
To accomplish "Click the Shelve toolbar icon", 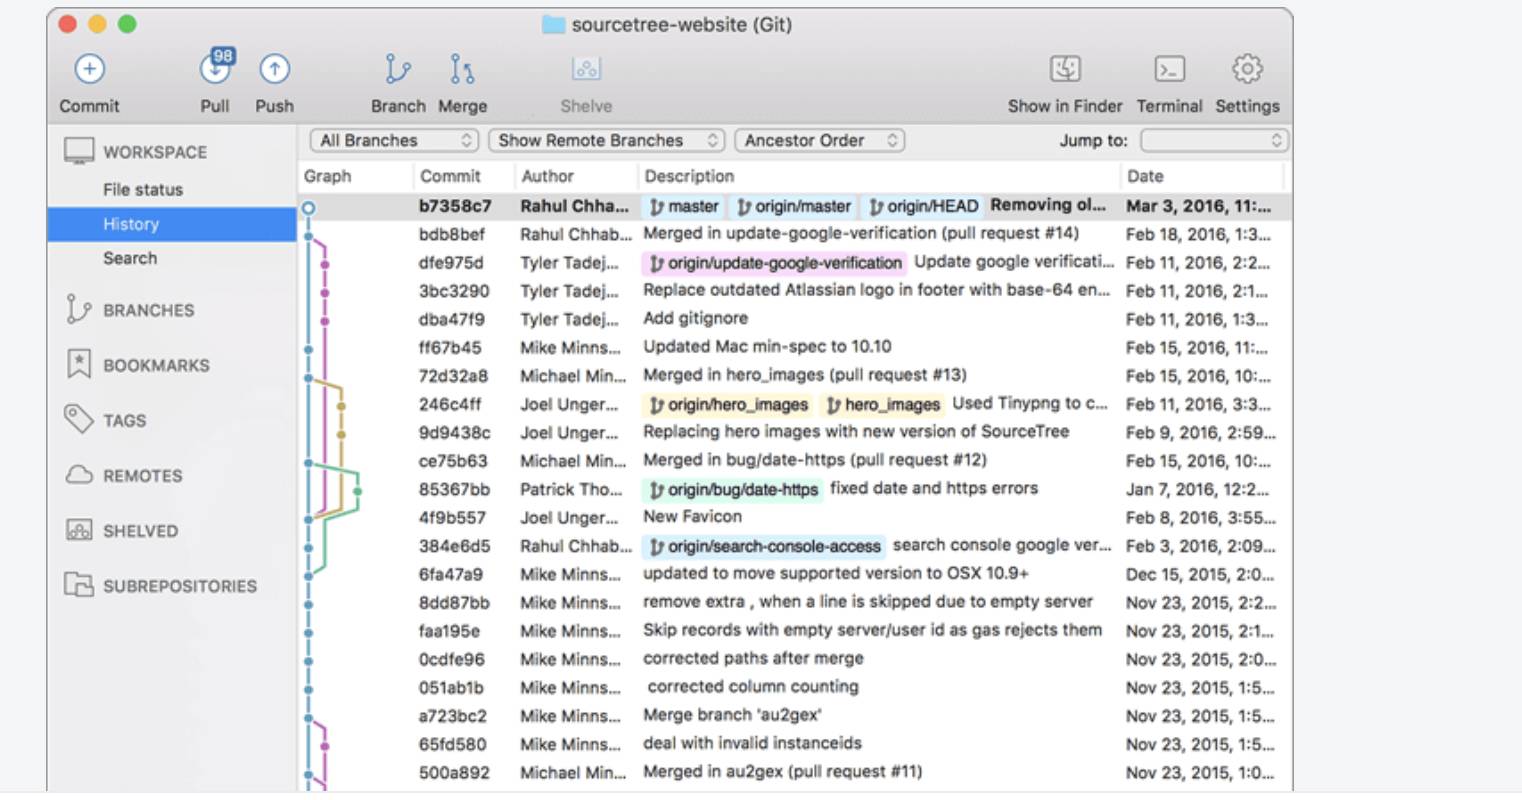I will pyautogui.click(x=586, y=69).
